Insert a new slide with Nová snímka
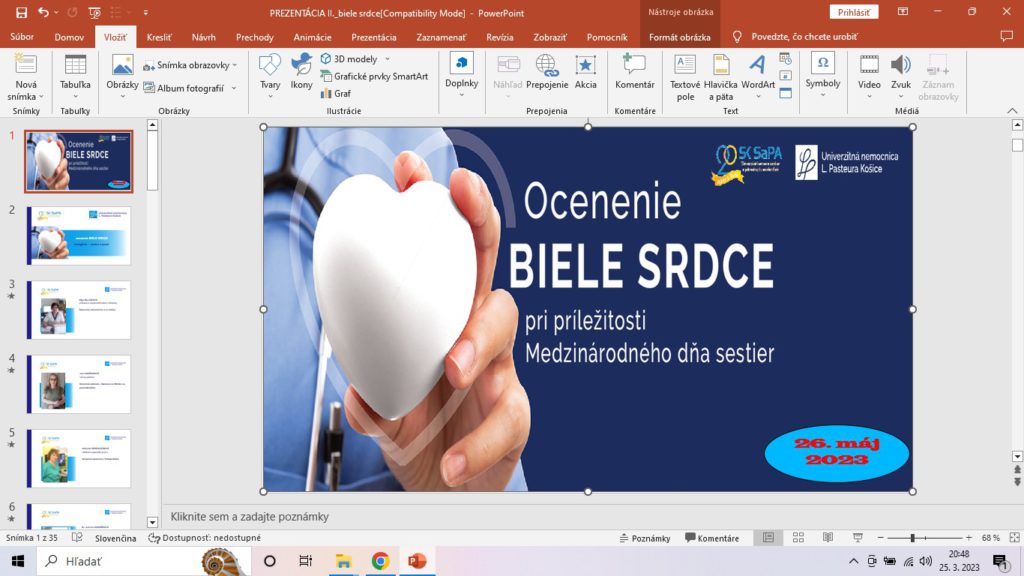 pos(26,75)
